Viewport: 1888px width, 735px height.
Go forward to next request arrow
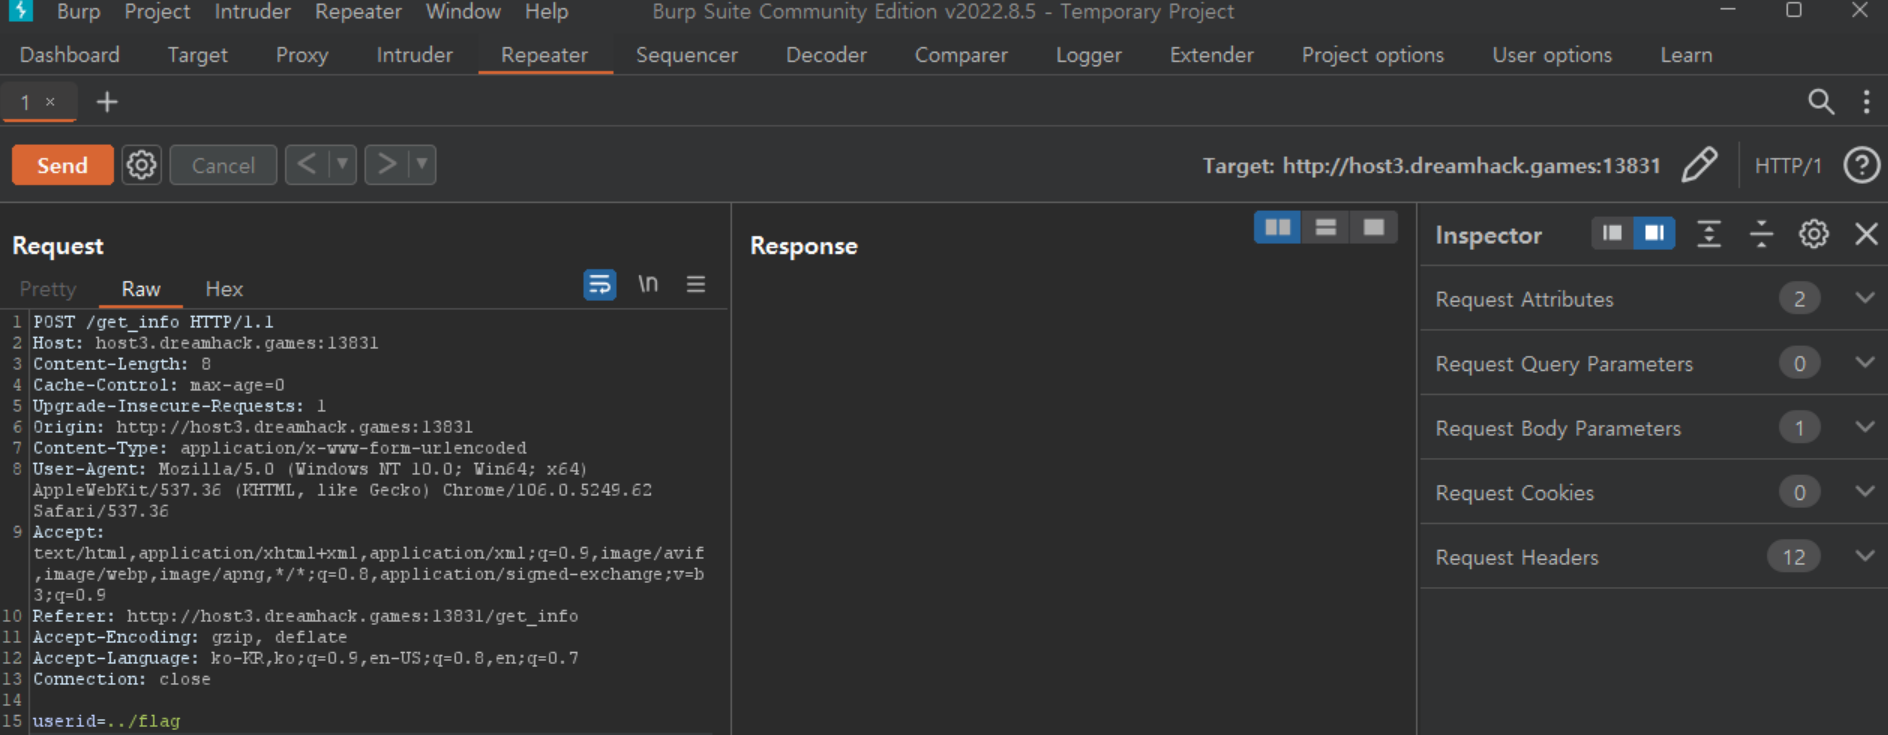(387, 164)
